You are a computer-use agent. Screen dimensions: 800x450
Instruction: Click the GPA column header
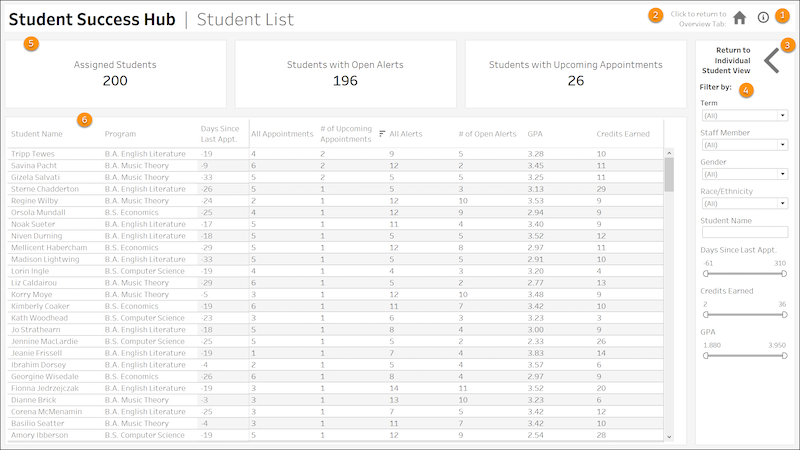click(x=535, y=133)
